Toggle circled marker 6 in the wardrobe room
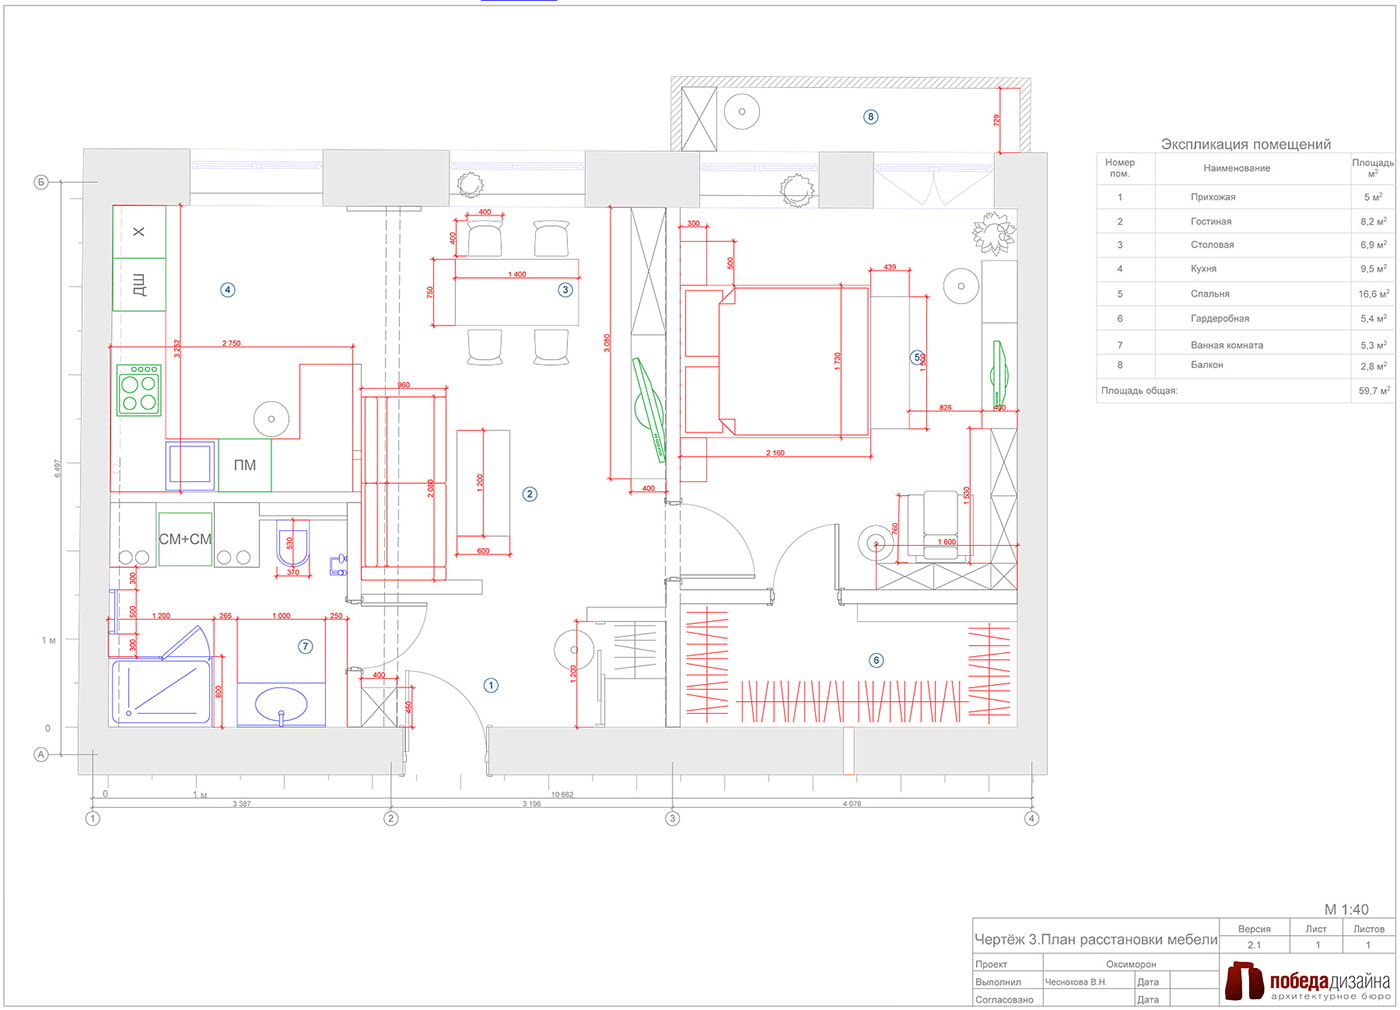 [877, 660]
